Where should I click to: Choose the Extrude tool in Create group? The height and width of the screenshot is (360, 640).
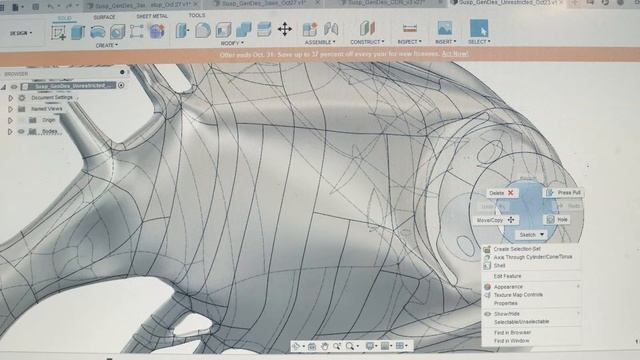point(78,32)
